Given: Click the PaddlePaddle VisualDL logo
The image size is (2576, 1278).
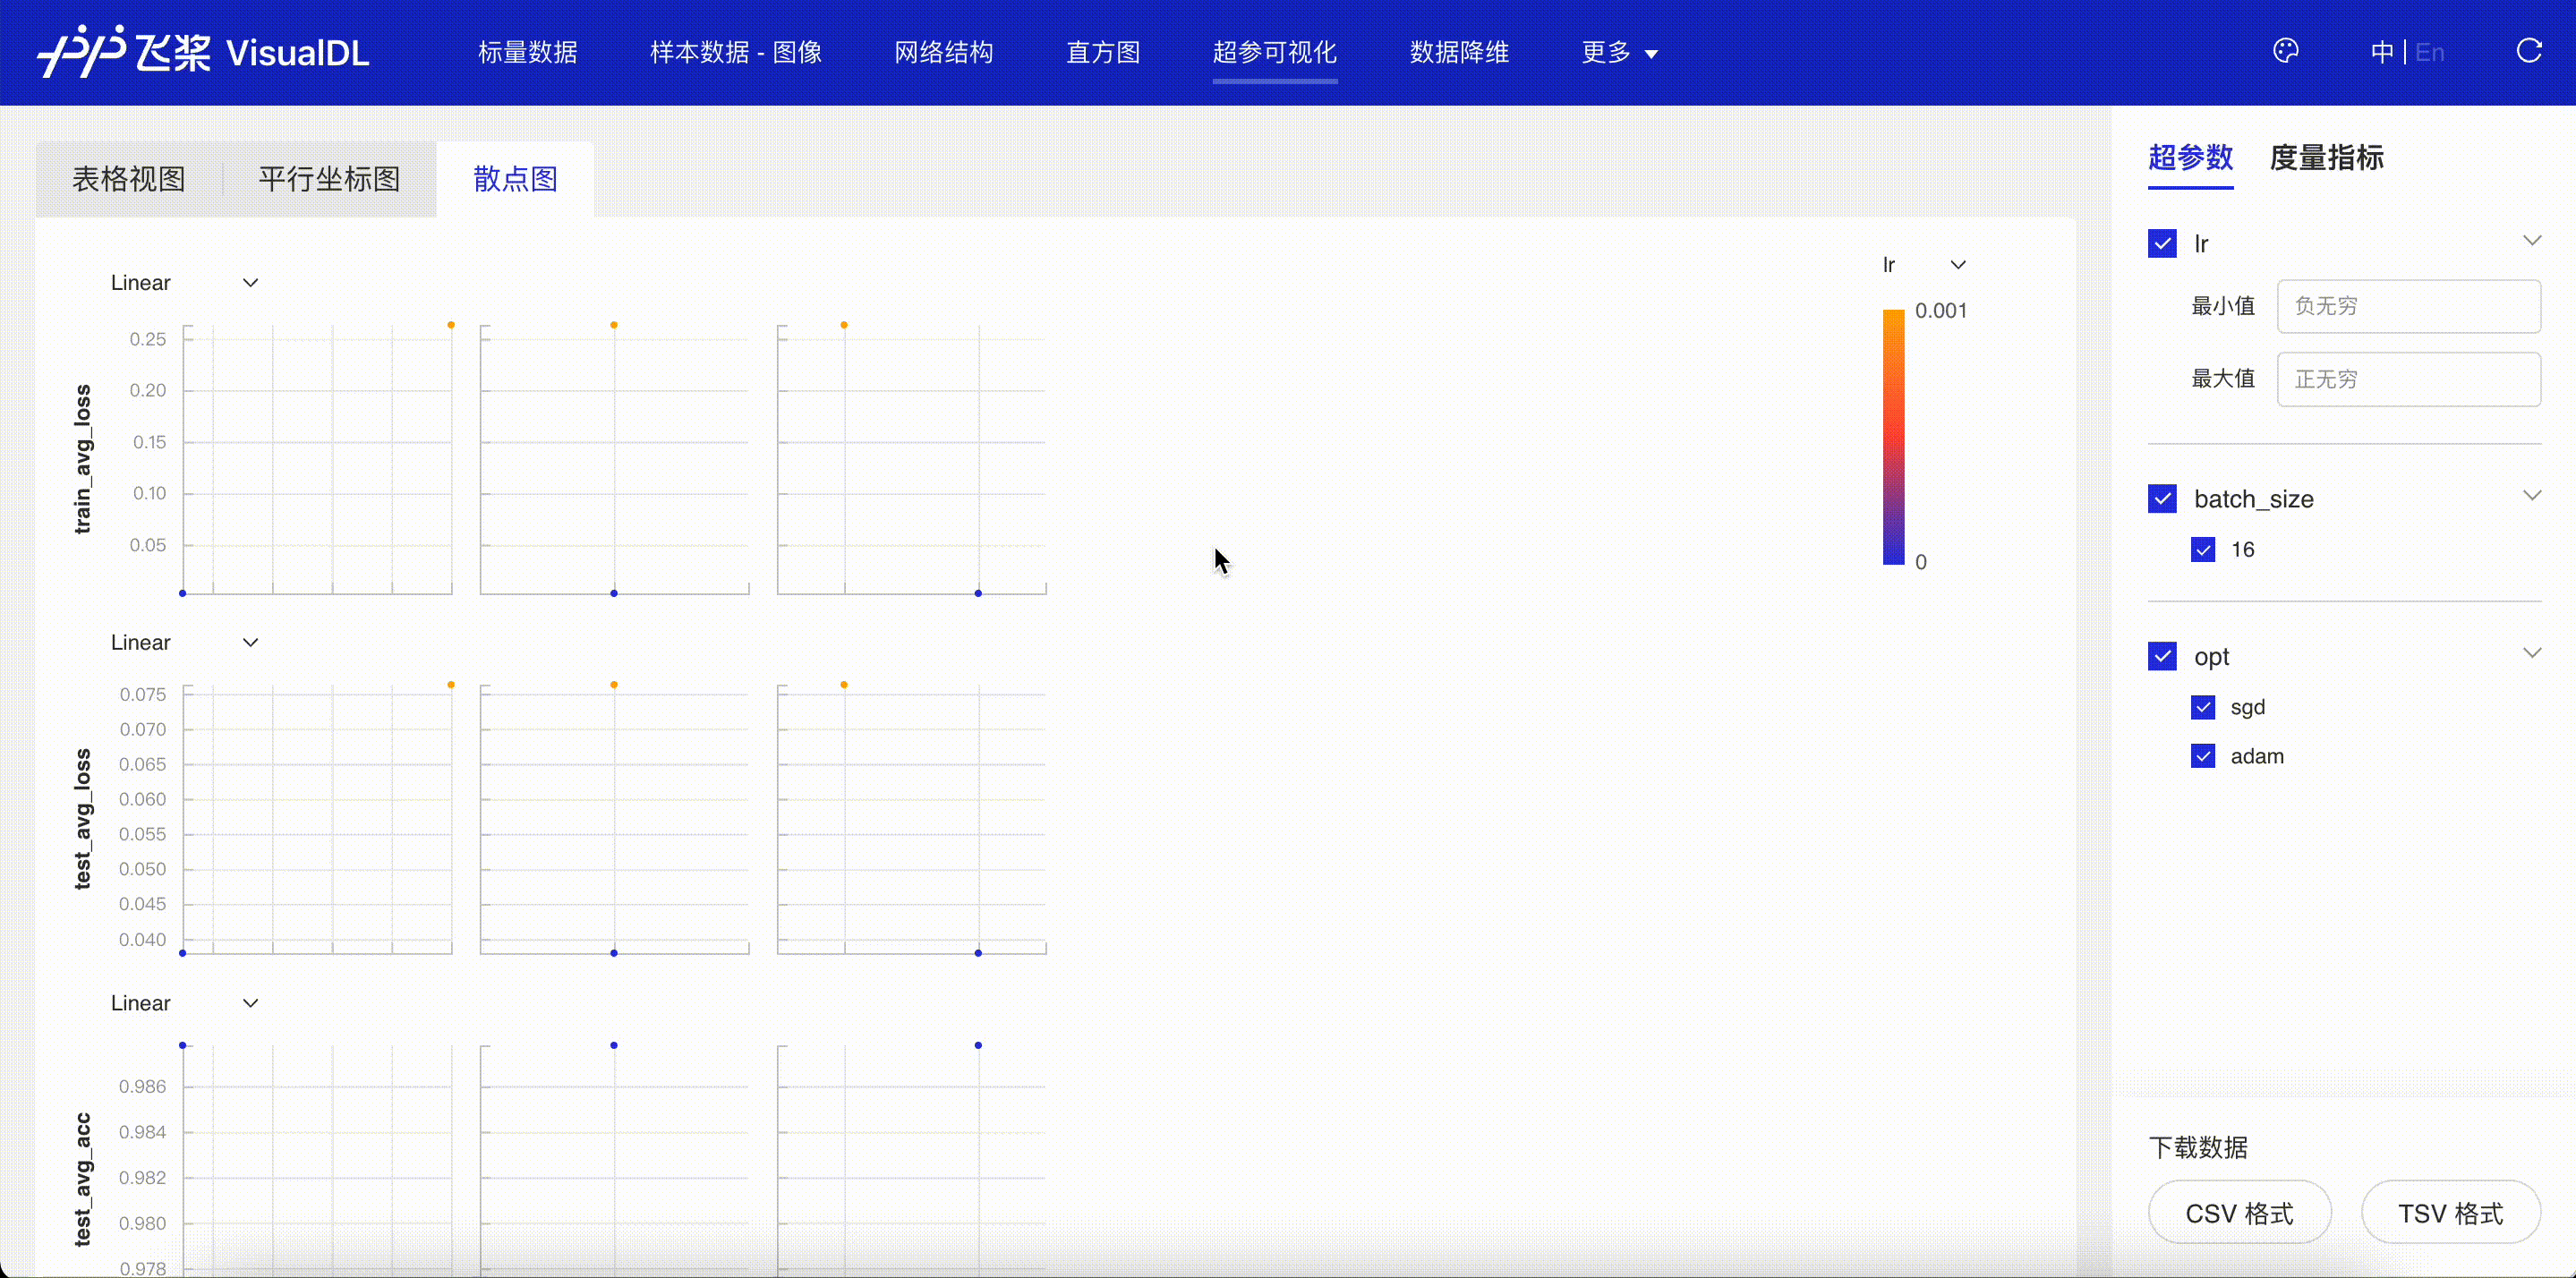Looking at the screenshot, I should point(203,52).
